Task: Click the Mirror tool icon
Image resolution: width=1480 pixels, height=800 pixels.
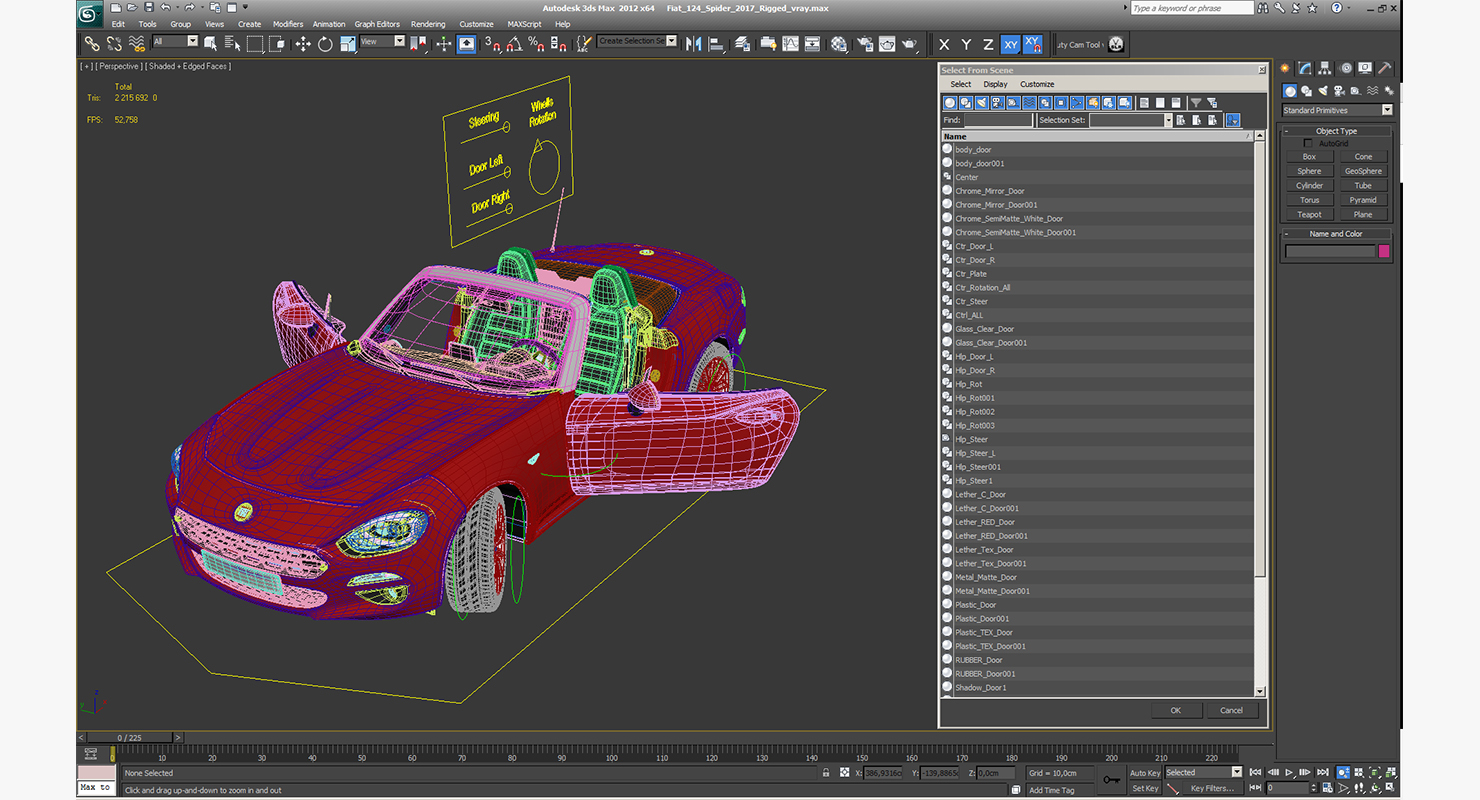Action: (693, 44)
